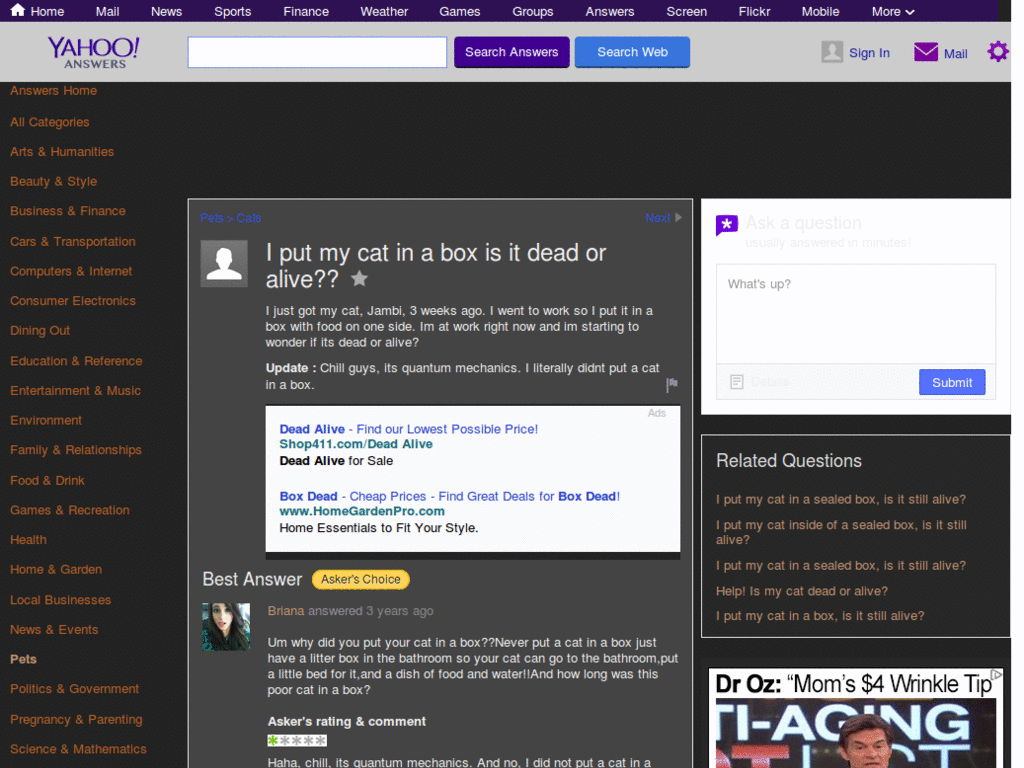Image resolution: width=1024 pixels, height=768 pixels.
Task: Open All Categories in sidebar
Action: point(50,122)
